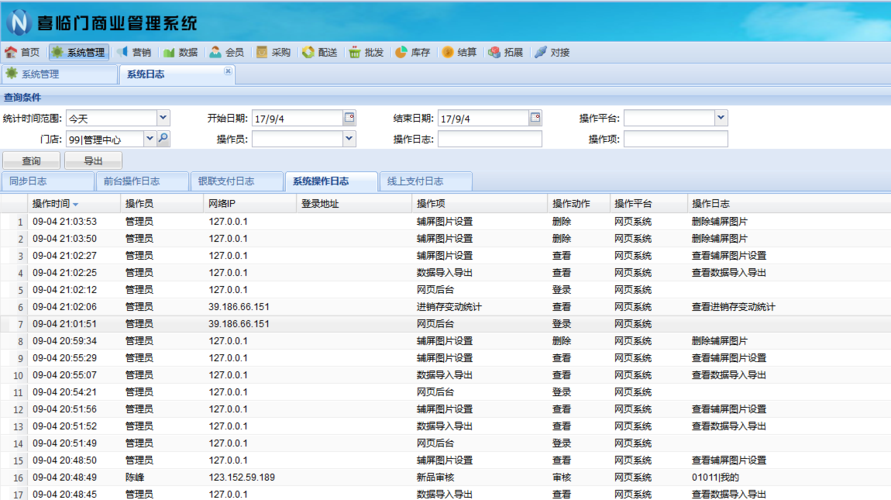Focus the 结束日期 date field
Image resolution: width=891 pixels, height=500 pixels.
click(484, 118)
